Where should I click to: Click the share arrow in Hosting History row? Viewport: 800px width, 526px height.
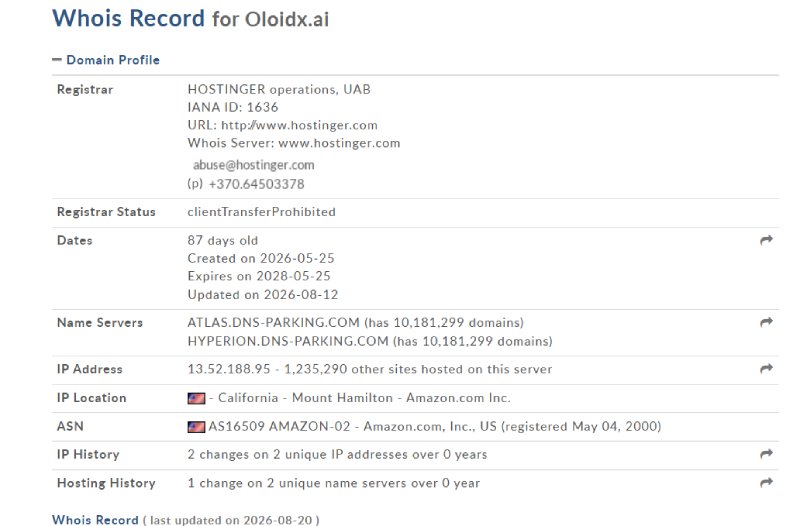(766, 482)
